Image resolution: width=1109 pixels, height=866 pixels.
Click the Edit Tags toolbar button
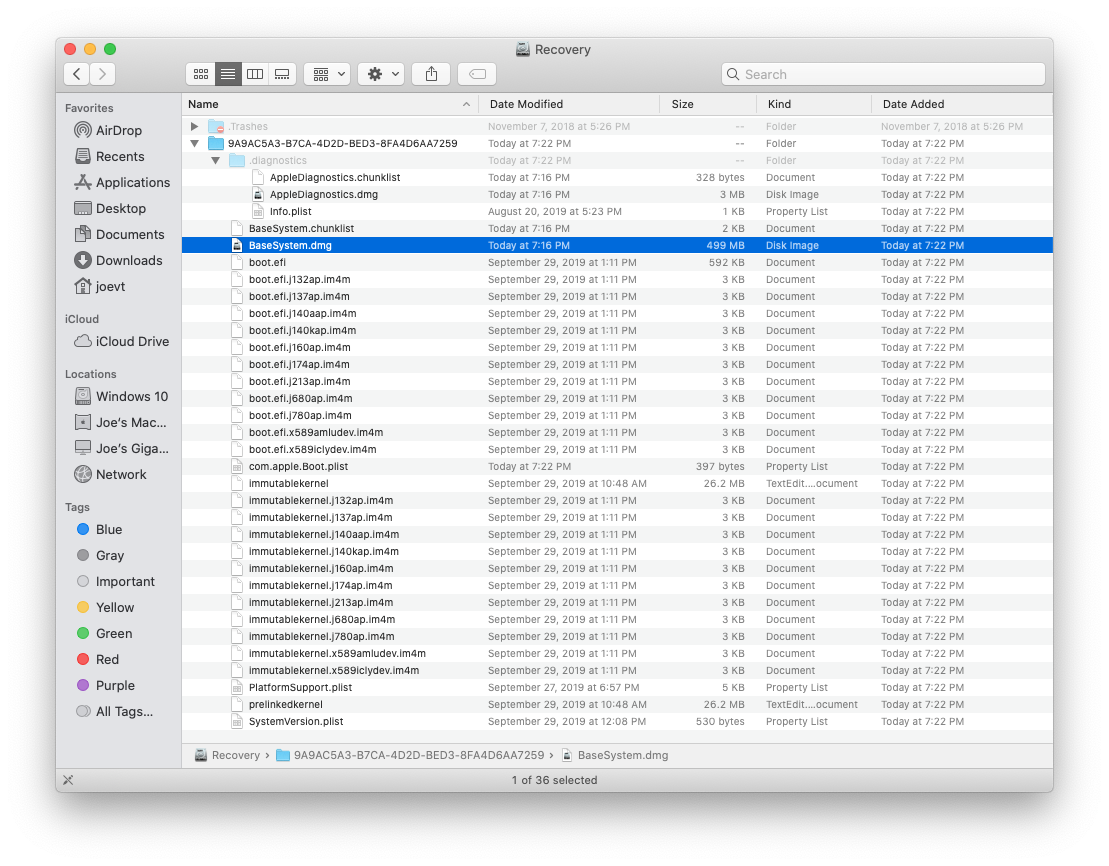click(477, 74)
